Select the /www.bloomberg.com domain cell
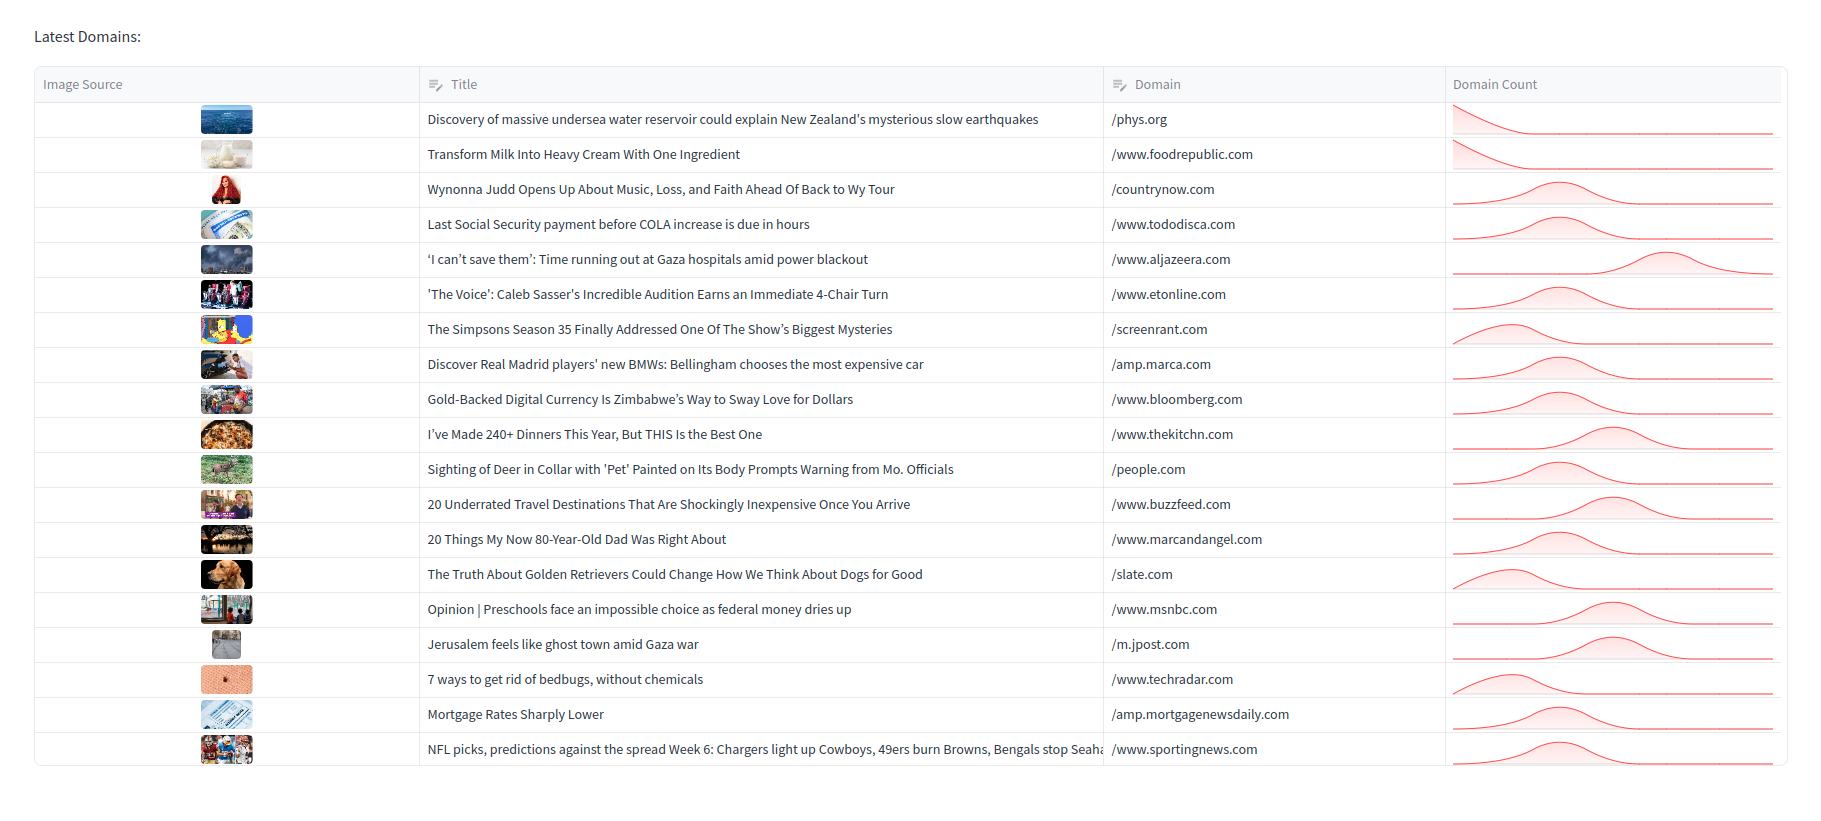The height and width of the screenshot is (821, 1821). pyautogui.click(x=1274, y=400)
